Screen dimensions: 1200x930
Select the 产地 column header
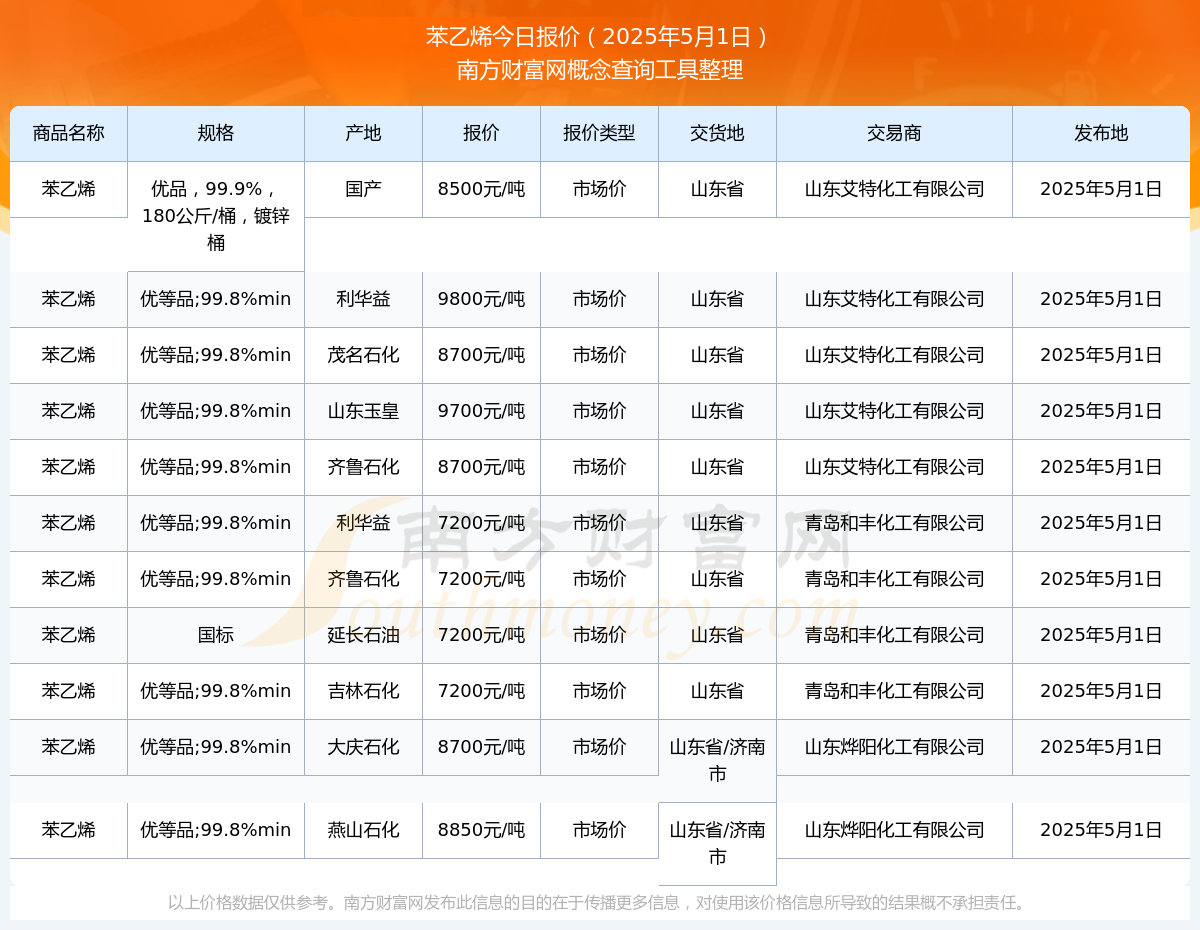(363, 133)
